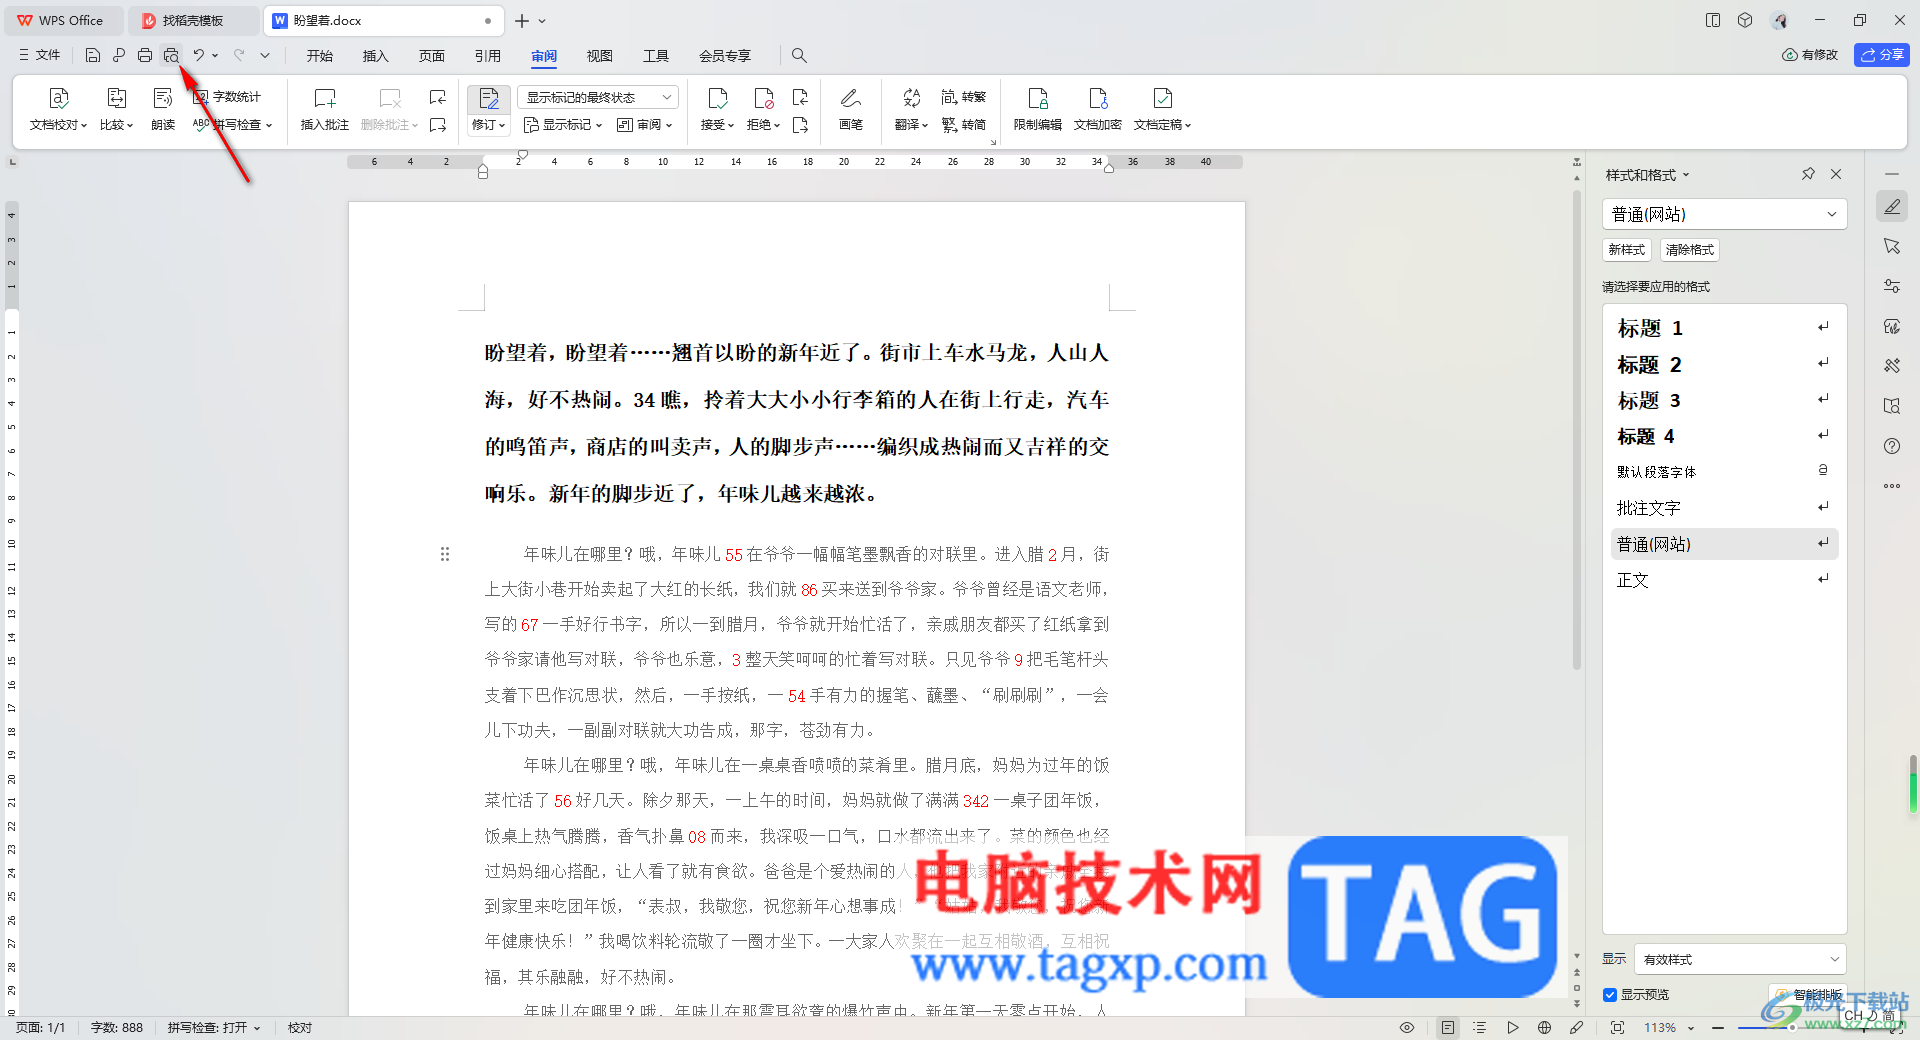This screenshot has height=1040, width=1920.
Task: Click the 画笔 pen tool
Action: [851, 110]
